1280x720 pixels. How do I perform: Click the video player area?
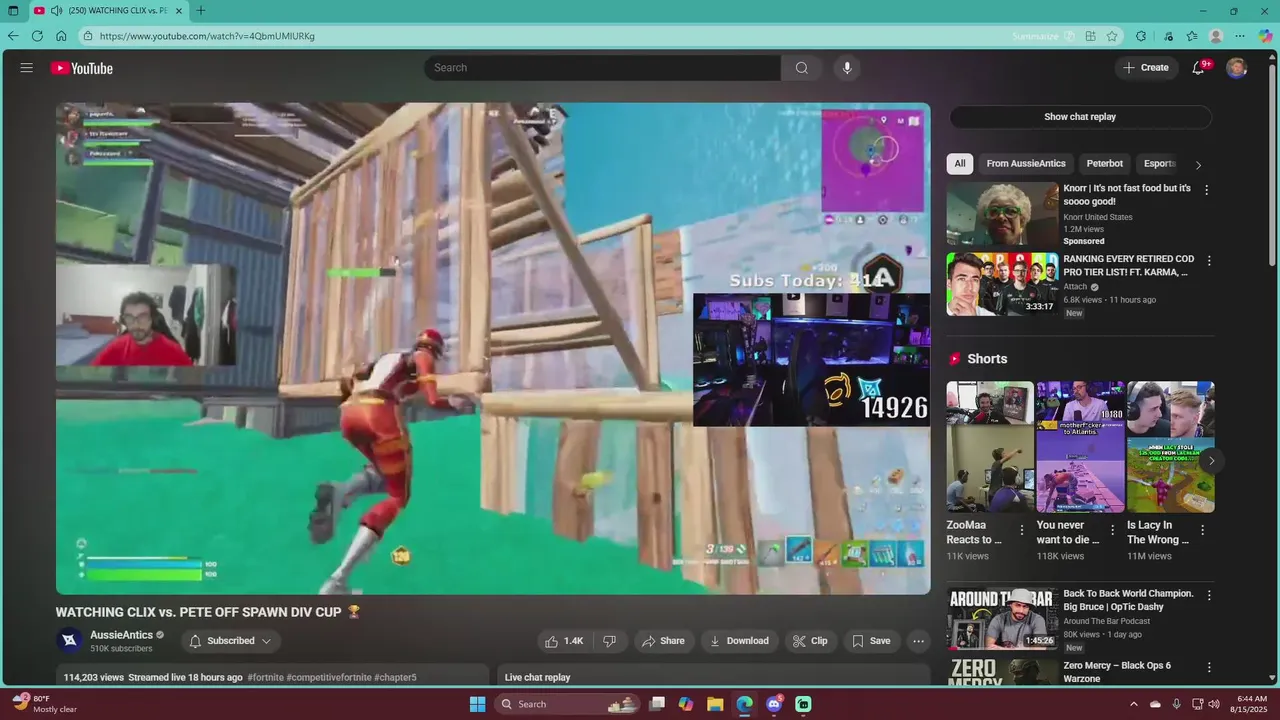pyautogui.click(x=493, y=348)
